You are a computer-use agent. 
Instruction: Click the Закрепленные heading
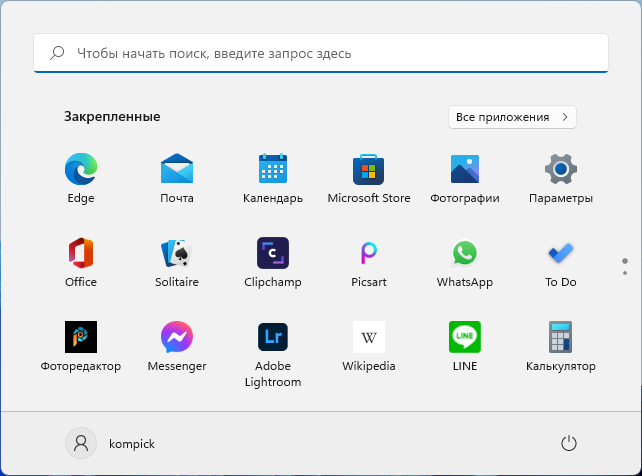pos(112,117)
